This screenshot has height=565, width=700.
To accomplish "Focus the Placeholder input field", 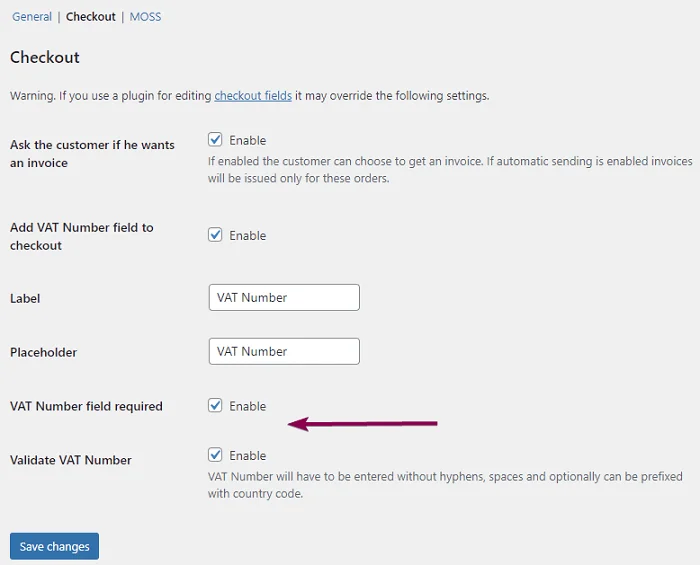I will 284,351.
